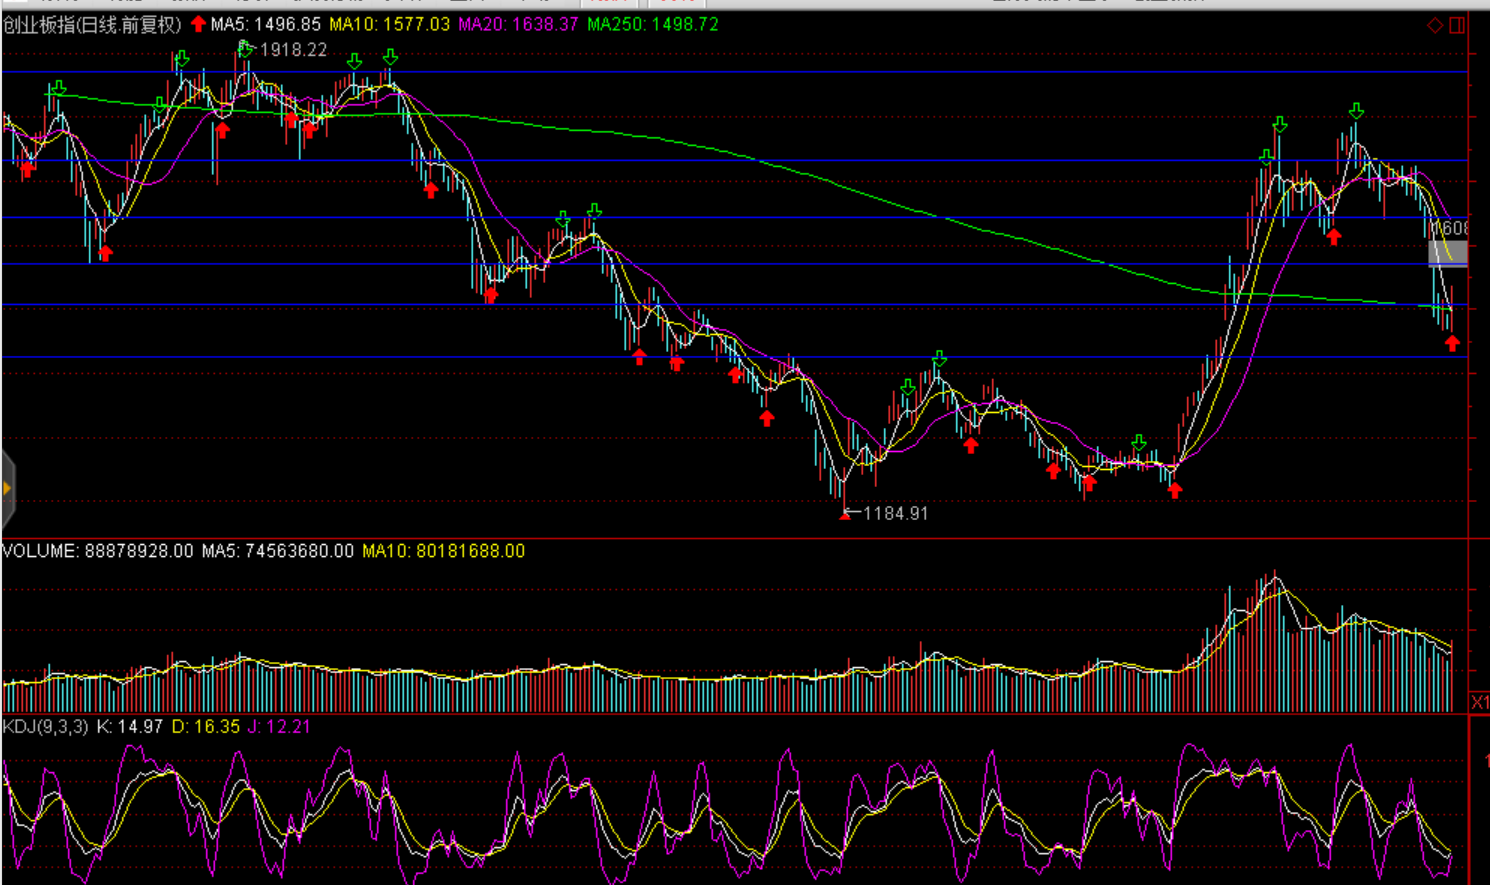
Task: Expand the left side panel arrow handle
Action: (7, 488)
